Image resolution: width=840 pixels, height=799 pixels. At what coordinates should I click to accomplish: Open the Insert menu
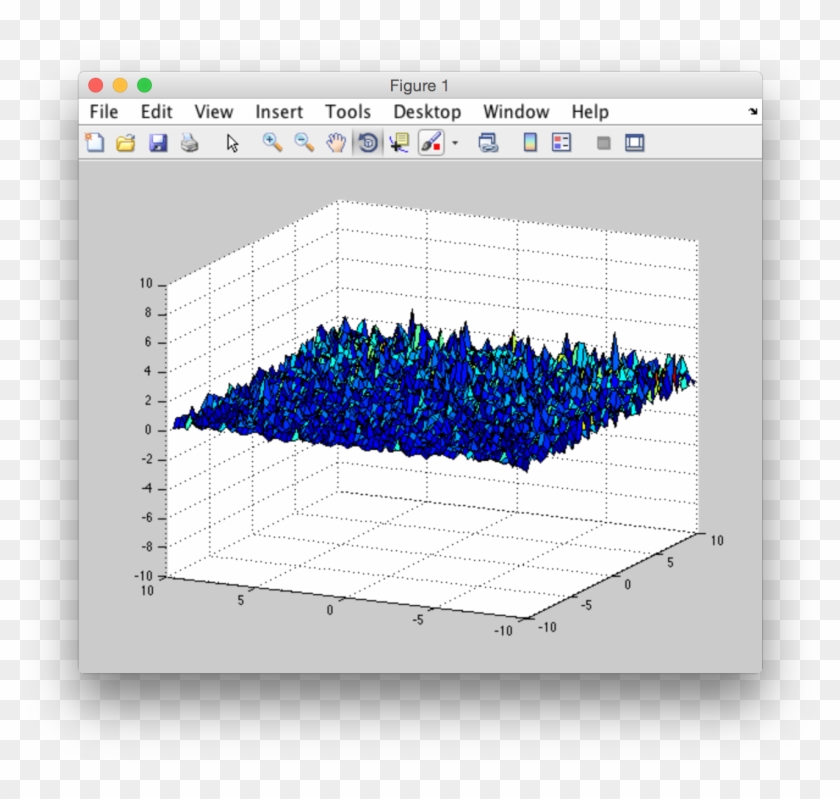(x=278, y=112)
